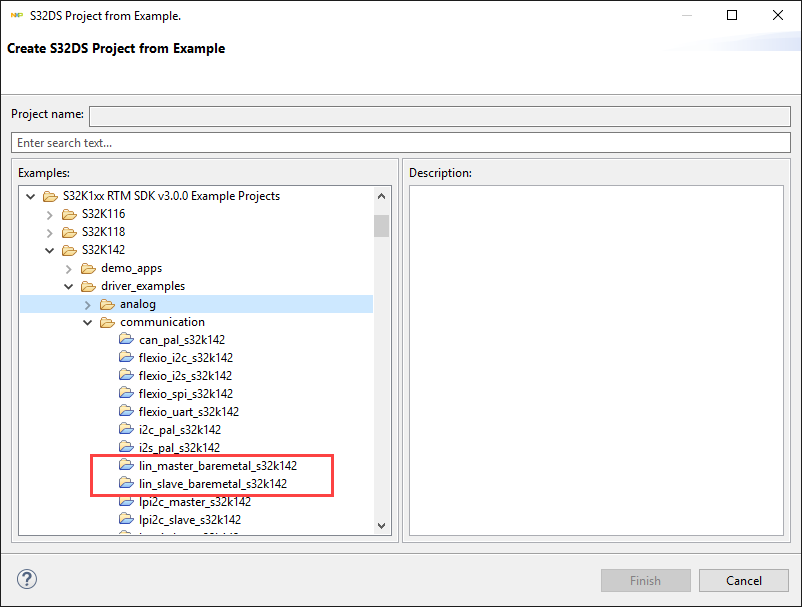This screenshot has width=802, height=607.
Task: Click the lpi2c_master_s32k142 project icon
Action: (126, 501)
